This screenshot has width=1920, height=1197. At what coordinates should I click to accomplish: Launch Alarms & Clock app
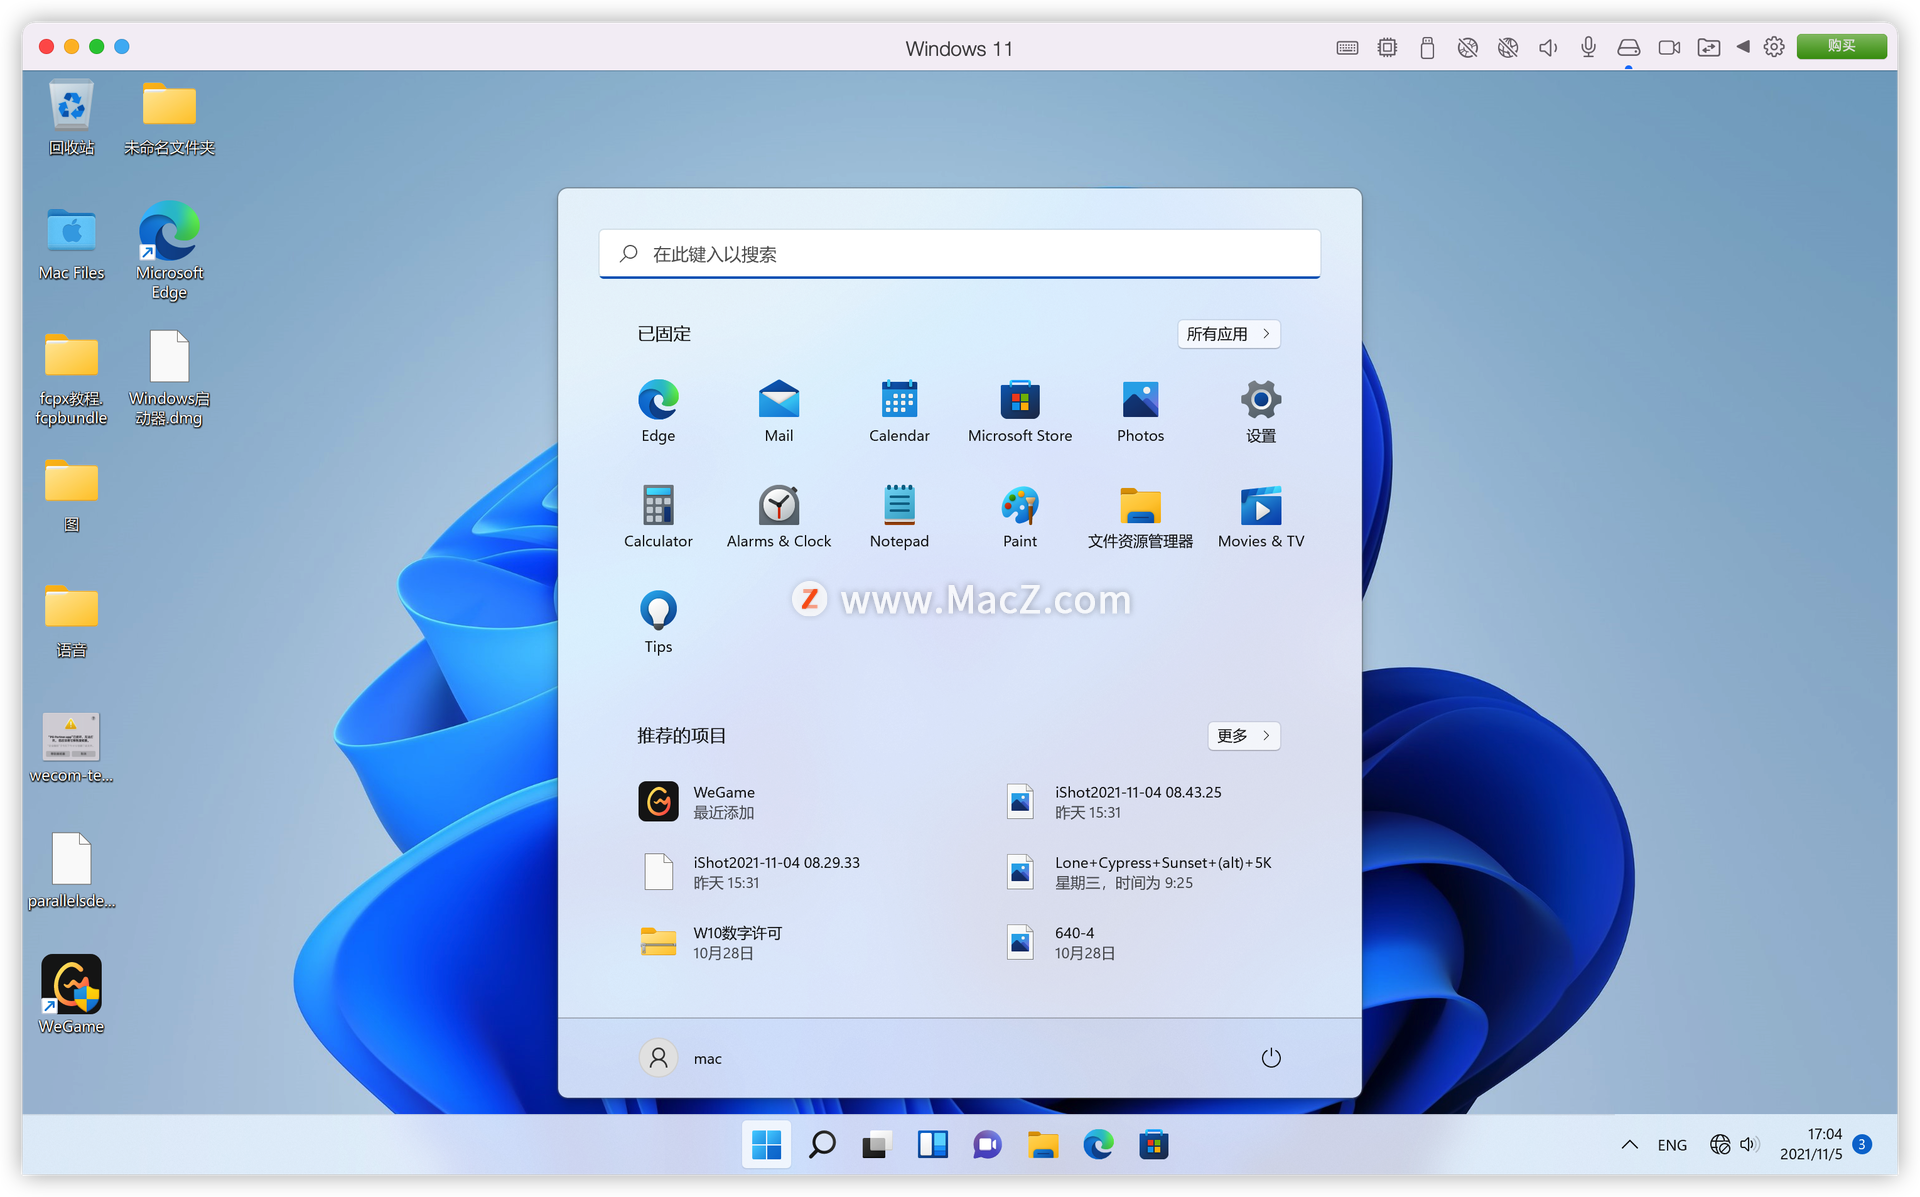tap(778, 515)
